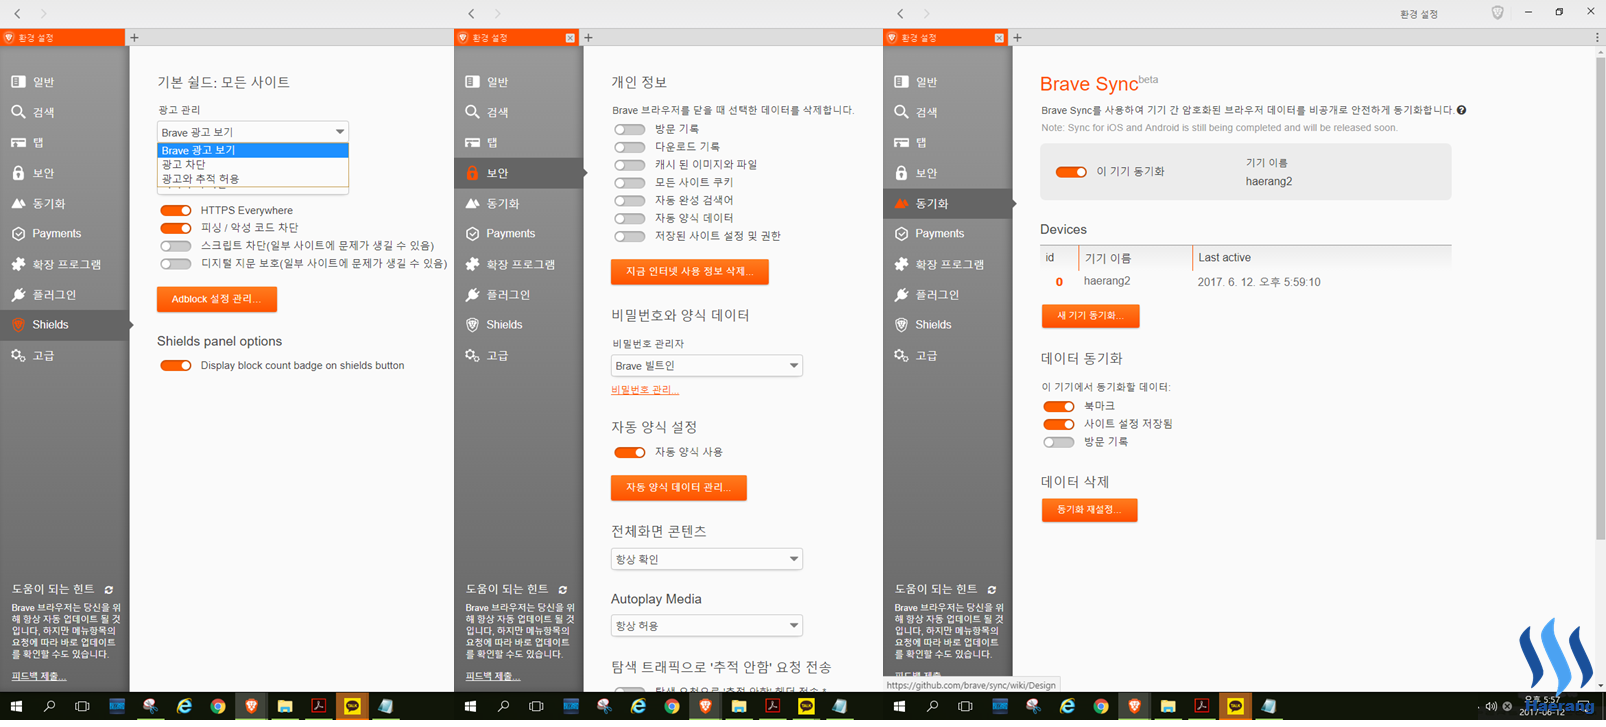This screenshot has width=1606, height=727.
Task: Enable 스크립트 차단 switch
Action: (x=176, y=246)
